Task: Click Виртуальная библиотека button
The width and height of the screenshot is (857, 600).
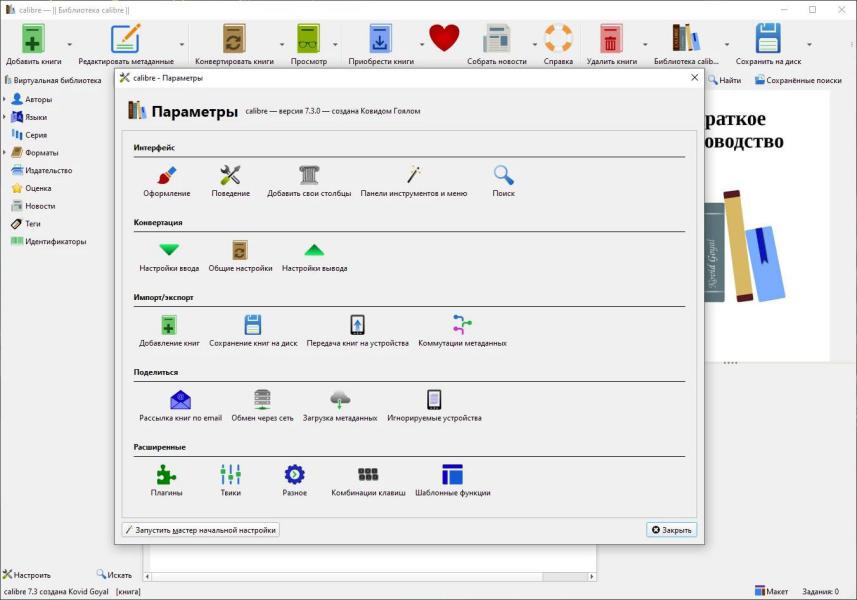Action: (x=53, y=80)
